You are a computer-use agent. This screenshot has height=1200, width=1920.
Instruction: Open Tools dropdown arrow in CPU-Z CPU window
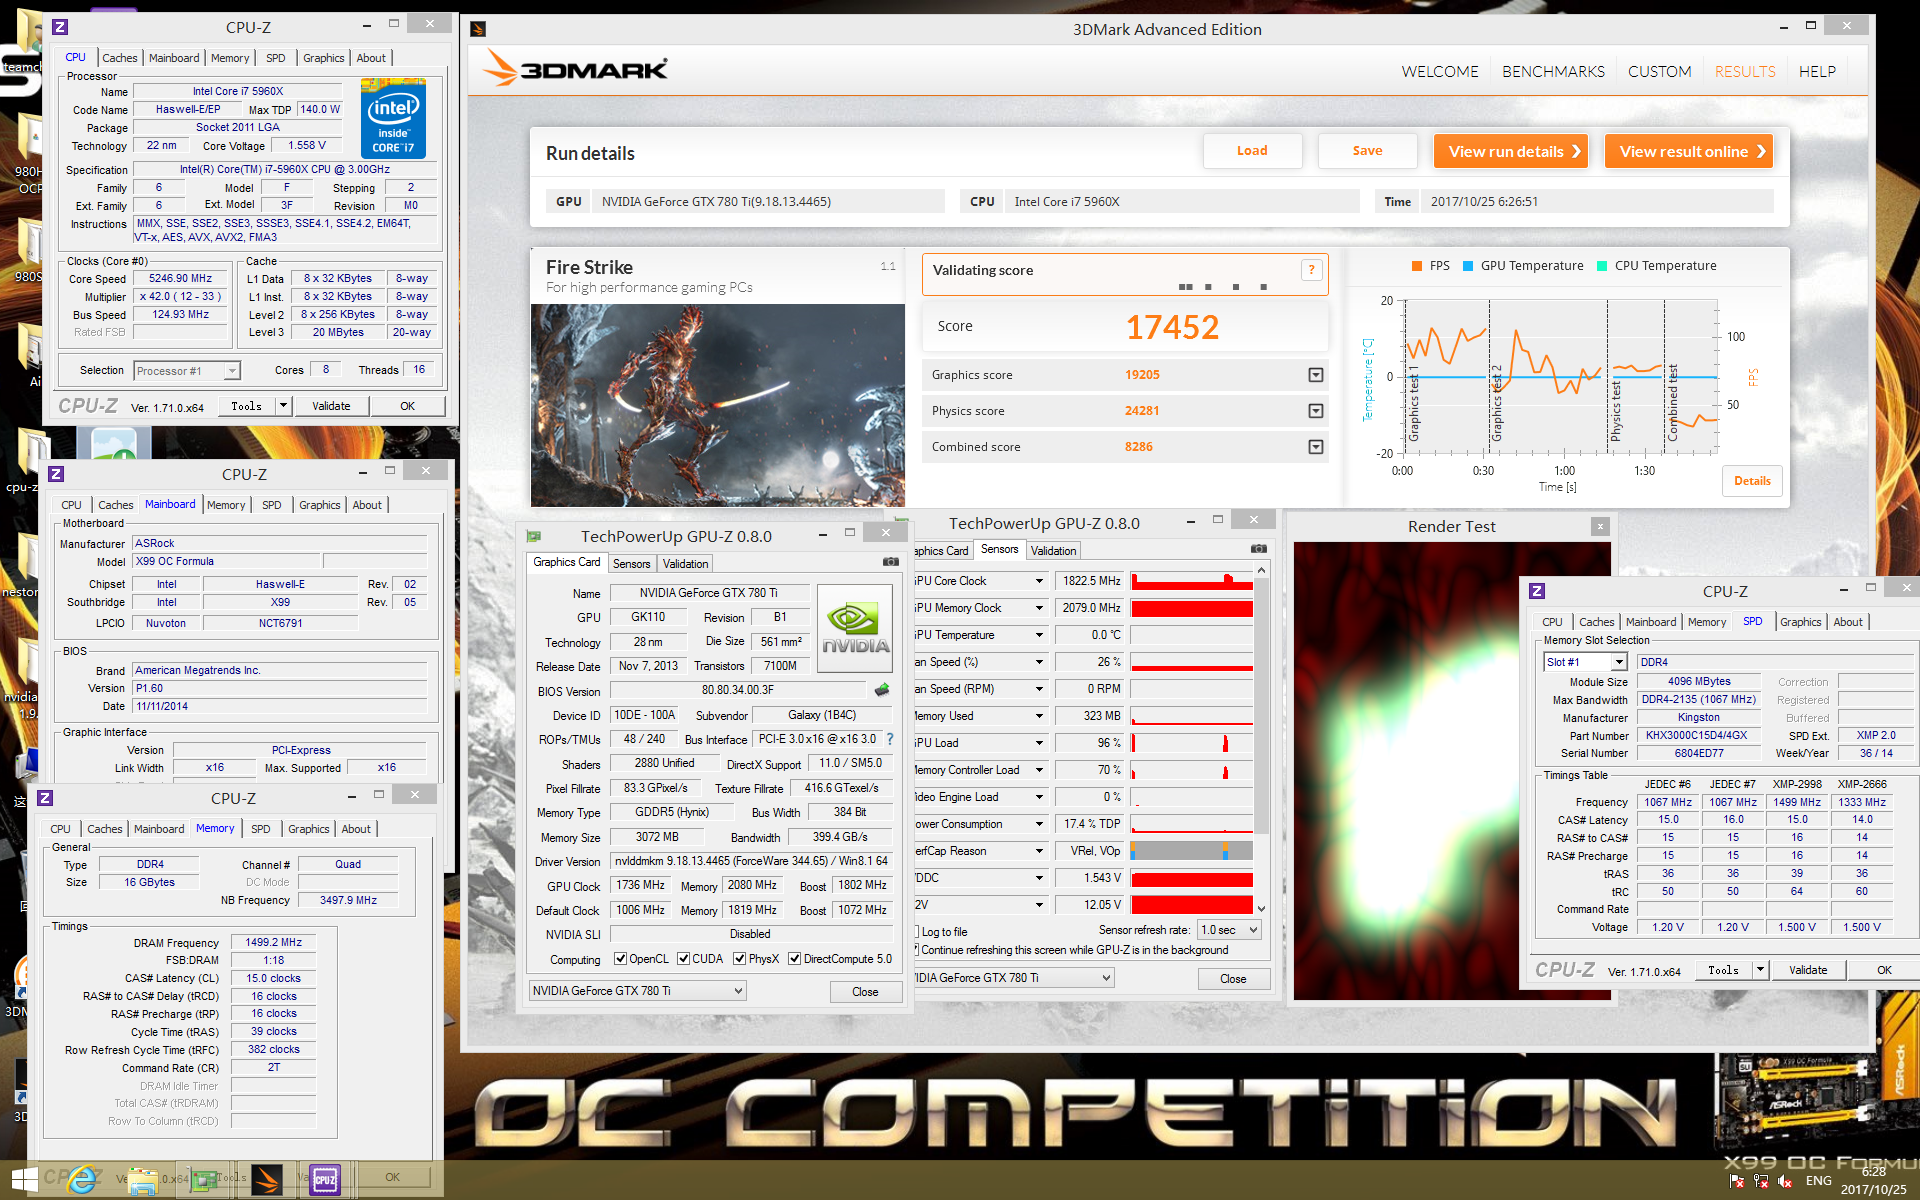[x=284, y=406]
